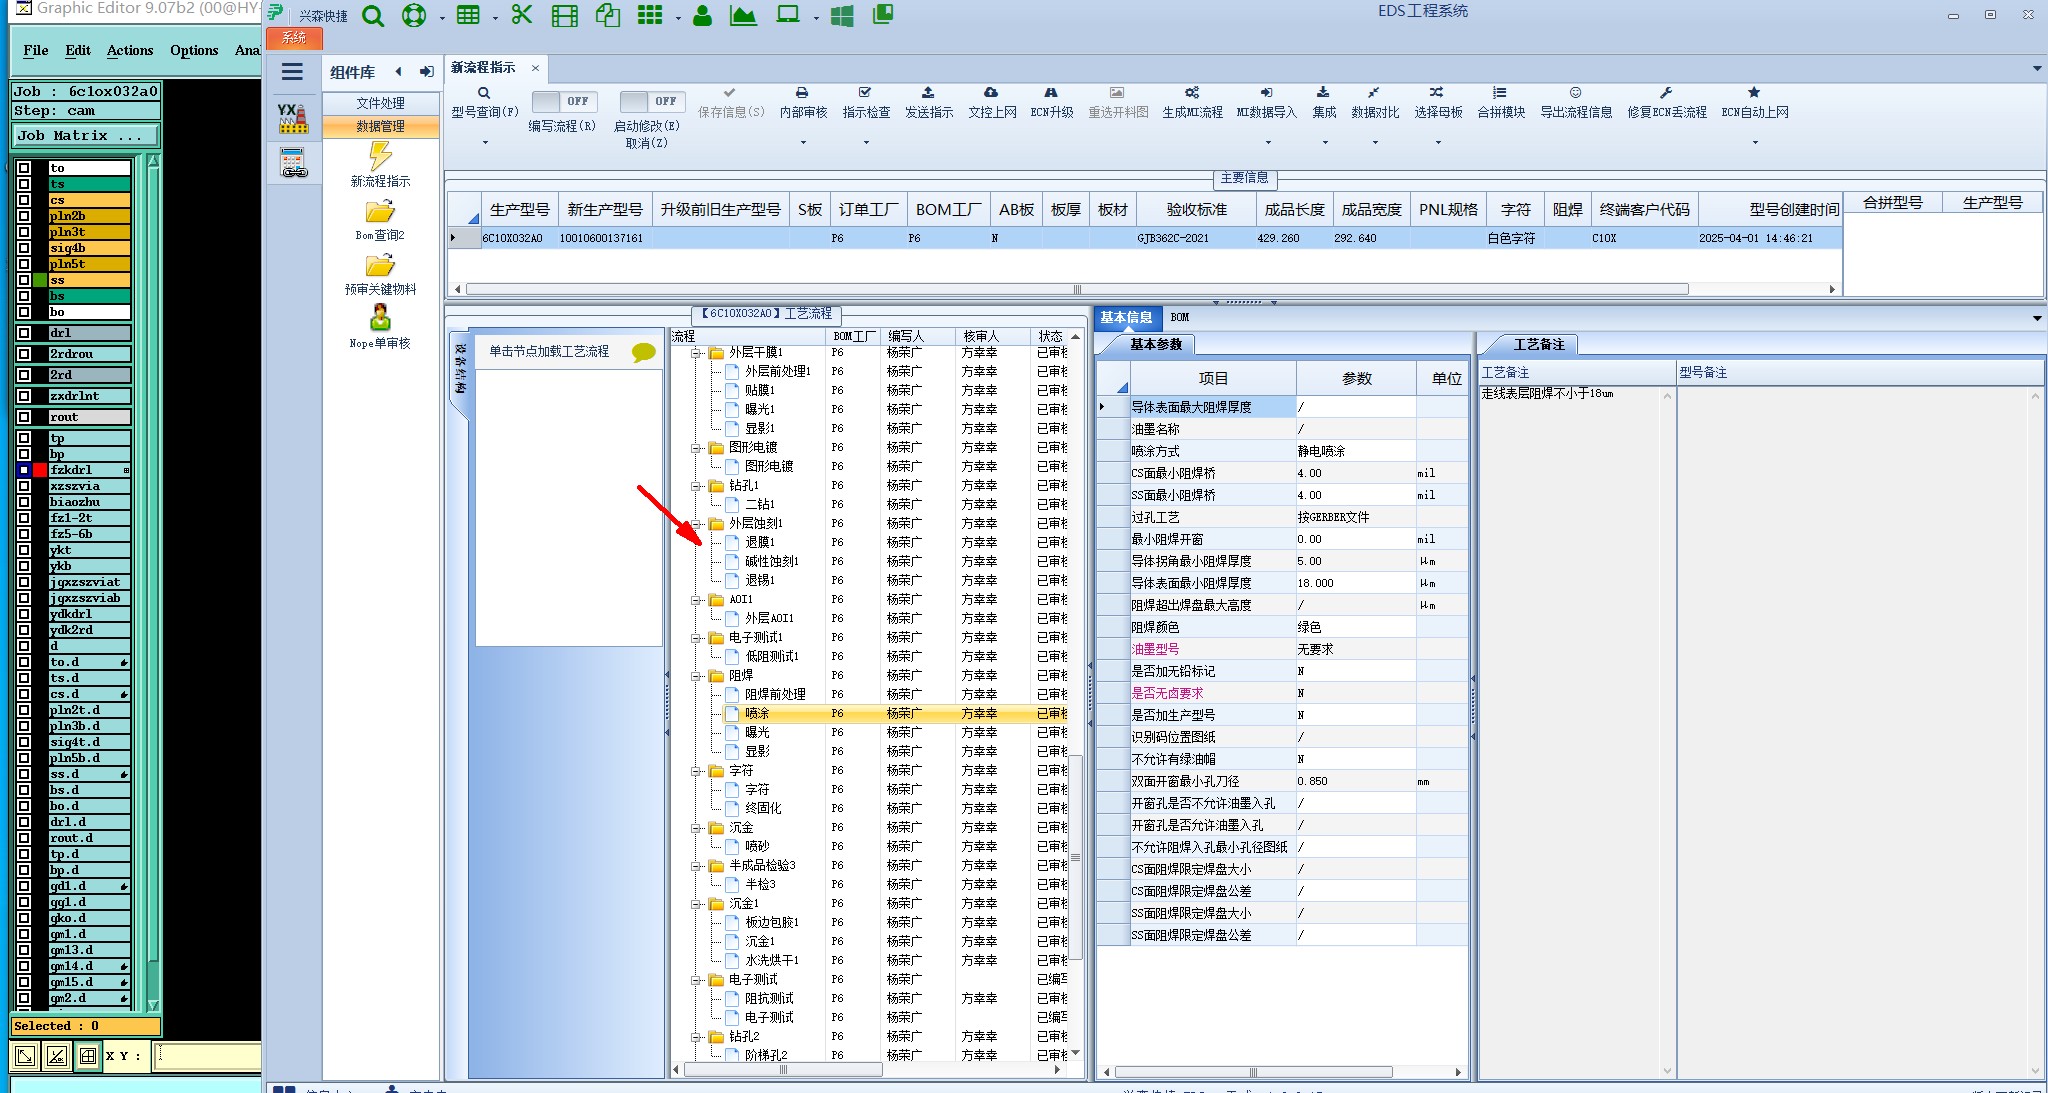
Task: Click the 型号查询 magnifier icon
Action: tap(484, 93)
